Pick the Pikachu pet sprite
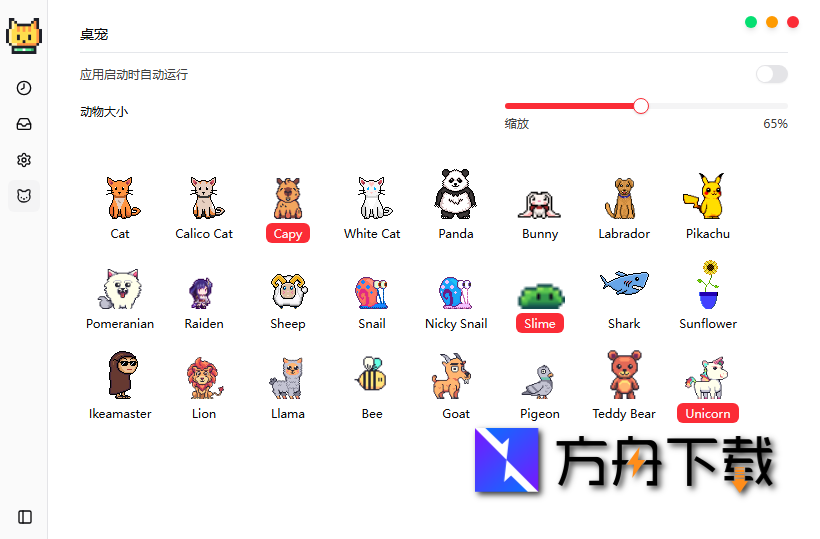Screen dimensions: 820x539 (705, 196)
